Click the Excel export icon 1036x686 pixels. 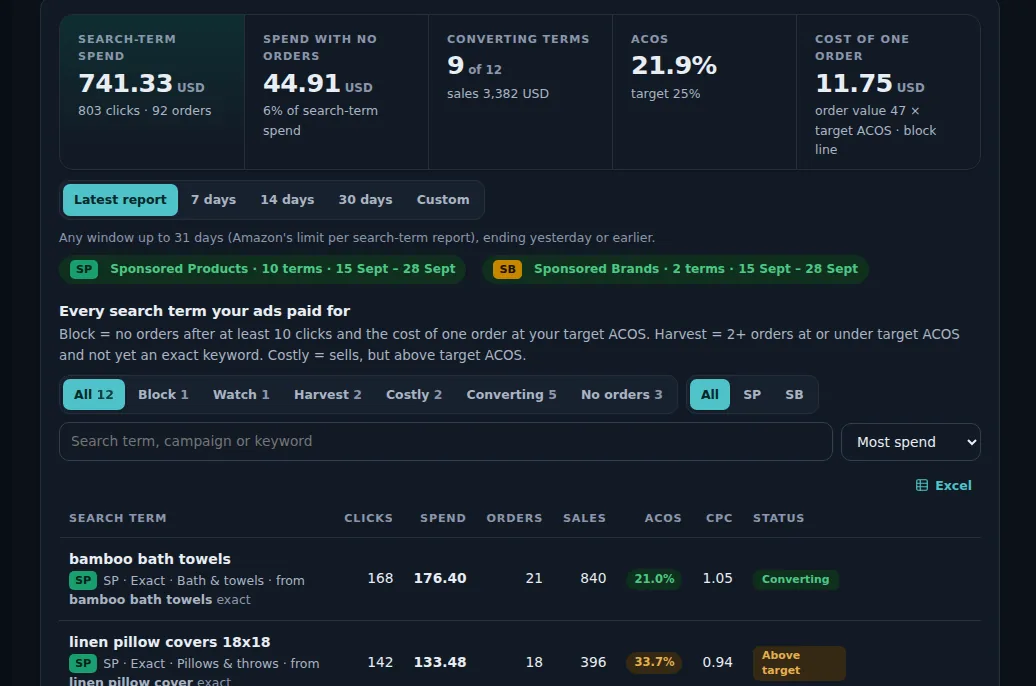click(x=922, y=485)
